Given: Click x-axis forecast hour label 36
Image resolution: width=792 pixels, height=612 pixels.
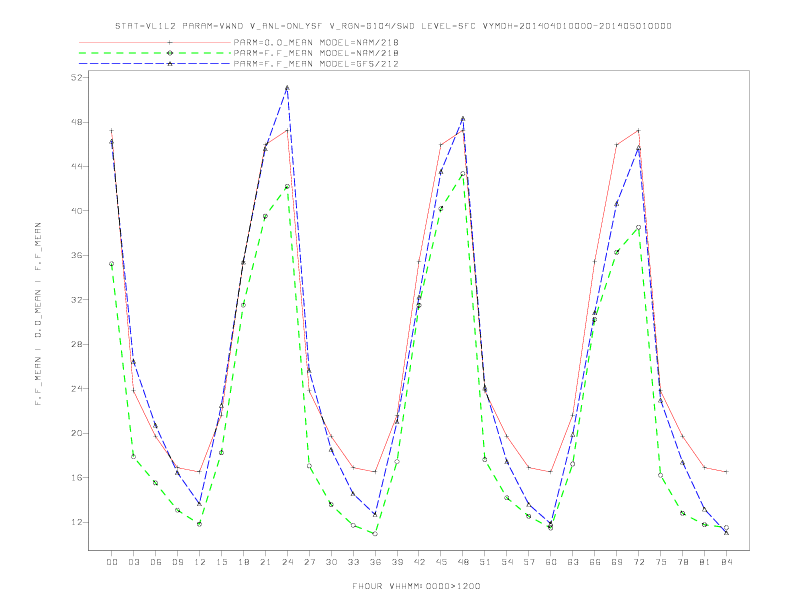Looking at the screenshot, I should tap(375, 562).
